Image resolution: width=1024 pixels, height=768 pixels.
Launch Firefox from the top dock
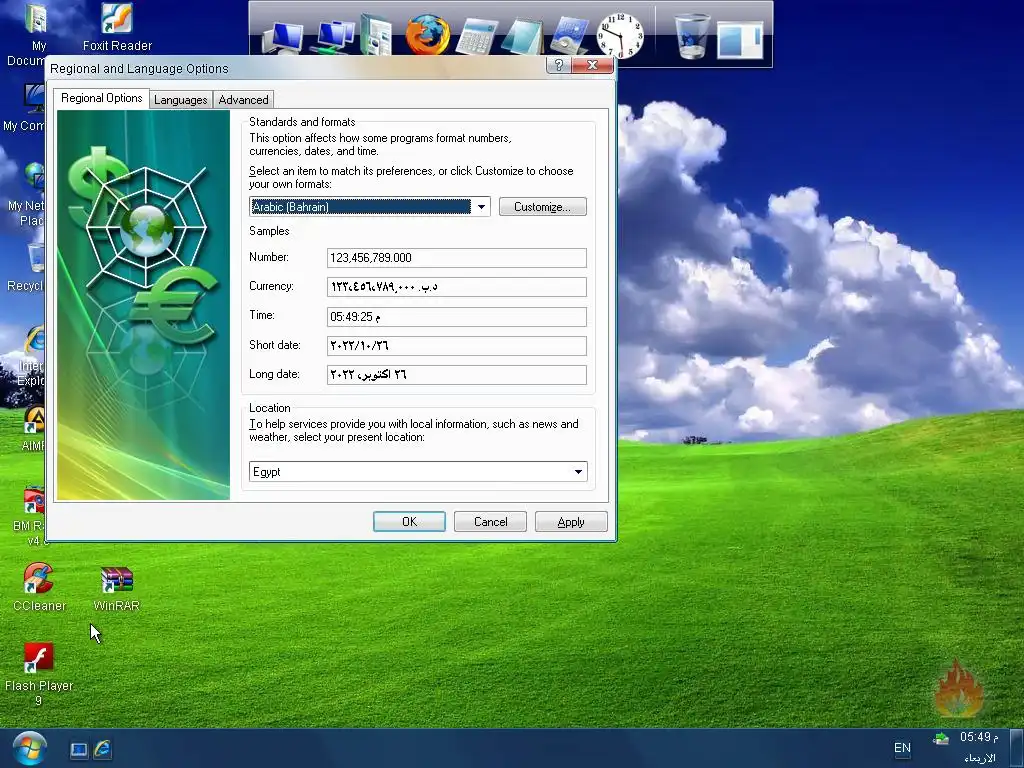coord(428,34)
